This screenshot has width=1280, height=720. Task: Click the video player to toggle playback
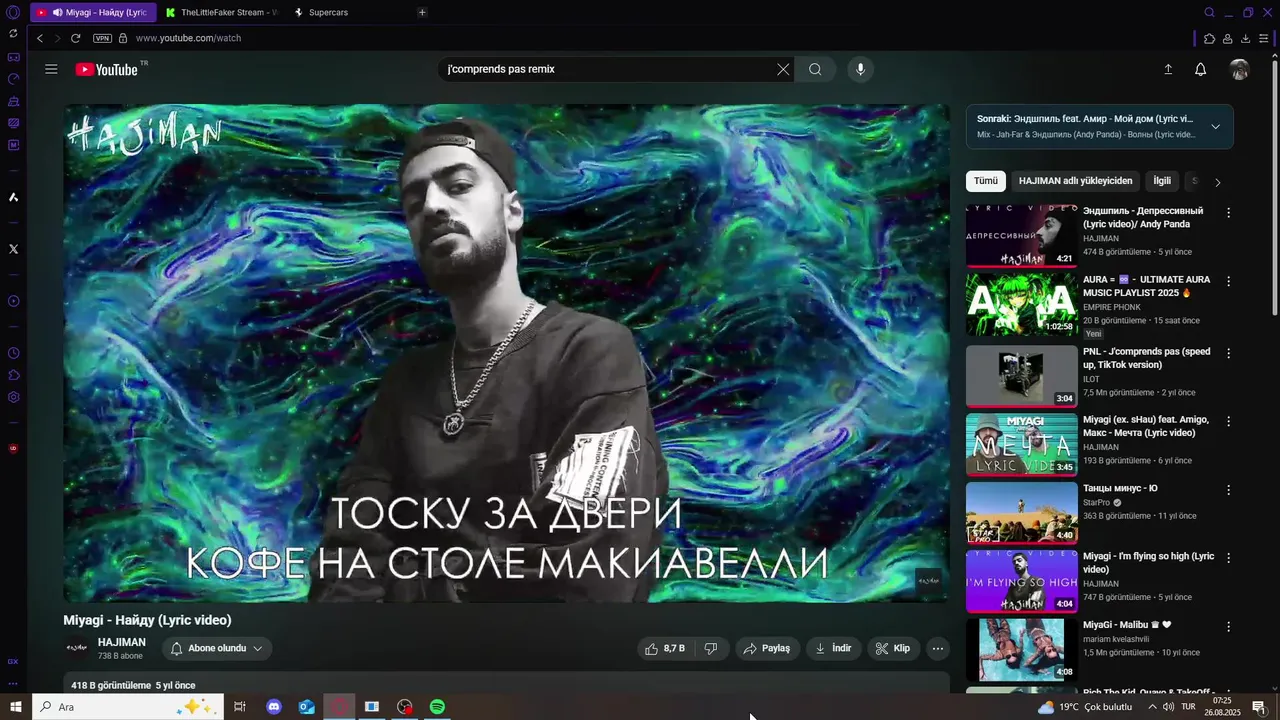[506, 353]
